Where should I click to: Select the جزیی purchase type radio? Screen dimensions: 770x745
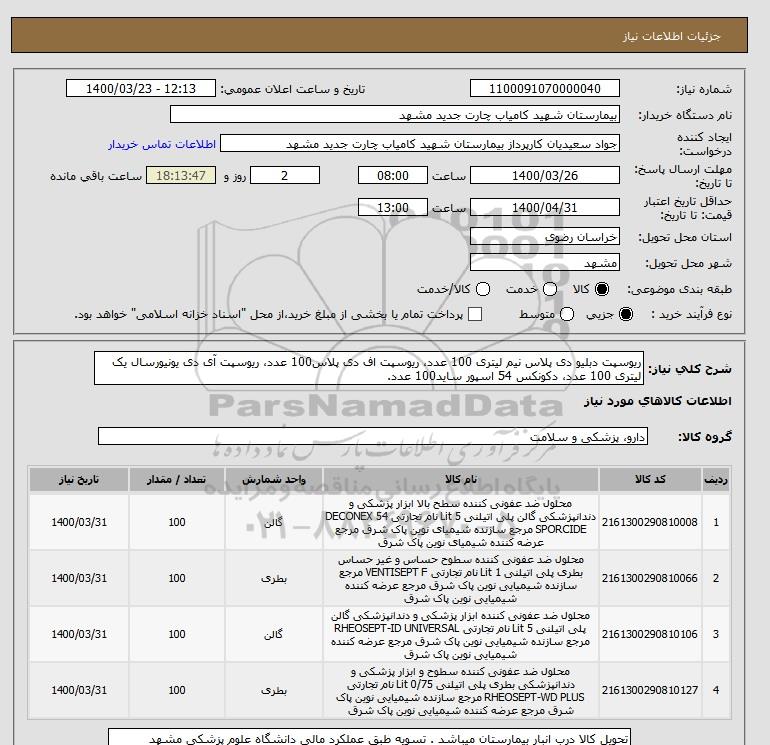[626, 314]
